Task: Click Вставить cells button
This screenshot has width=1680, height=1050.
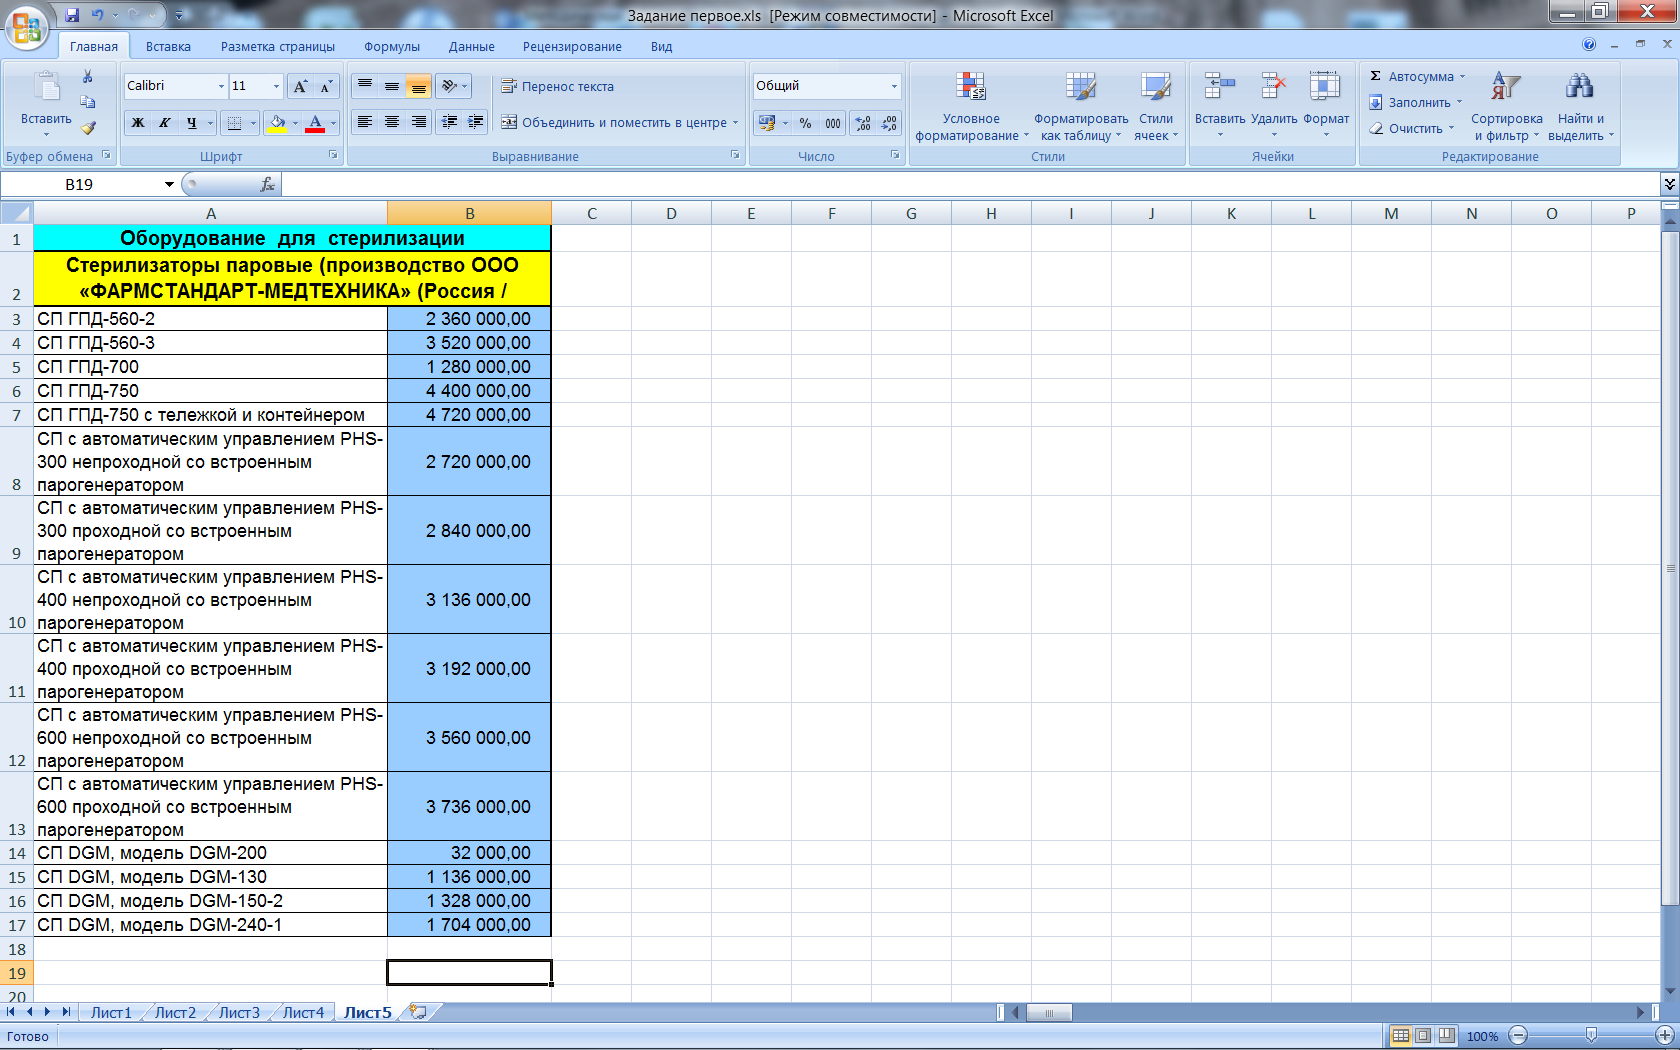Action: (x=1220, y=106)
